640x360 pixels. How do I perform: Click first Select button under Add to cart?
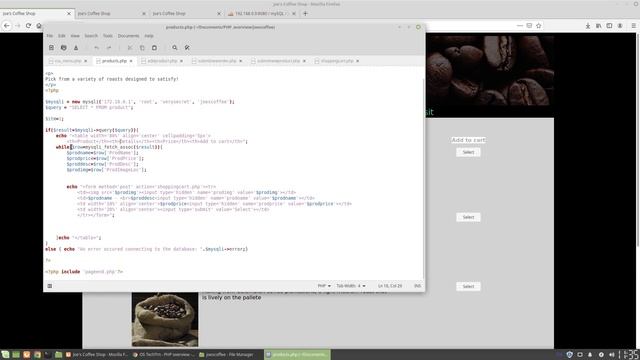coord(468,152)
